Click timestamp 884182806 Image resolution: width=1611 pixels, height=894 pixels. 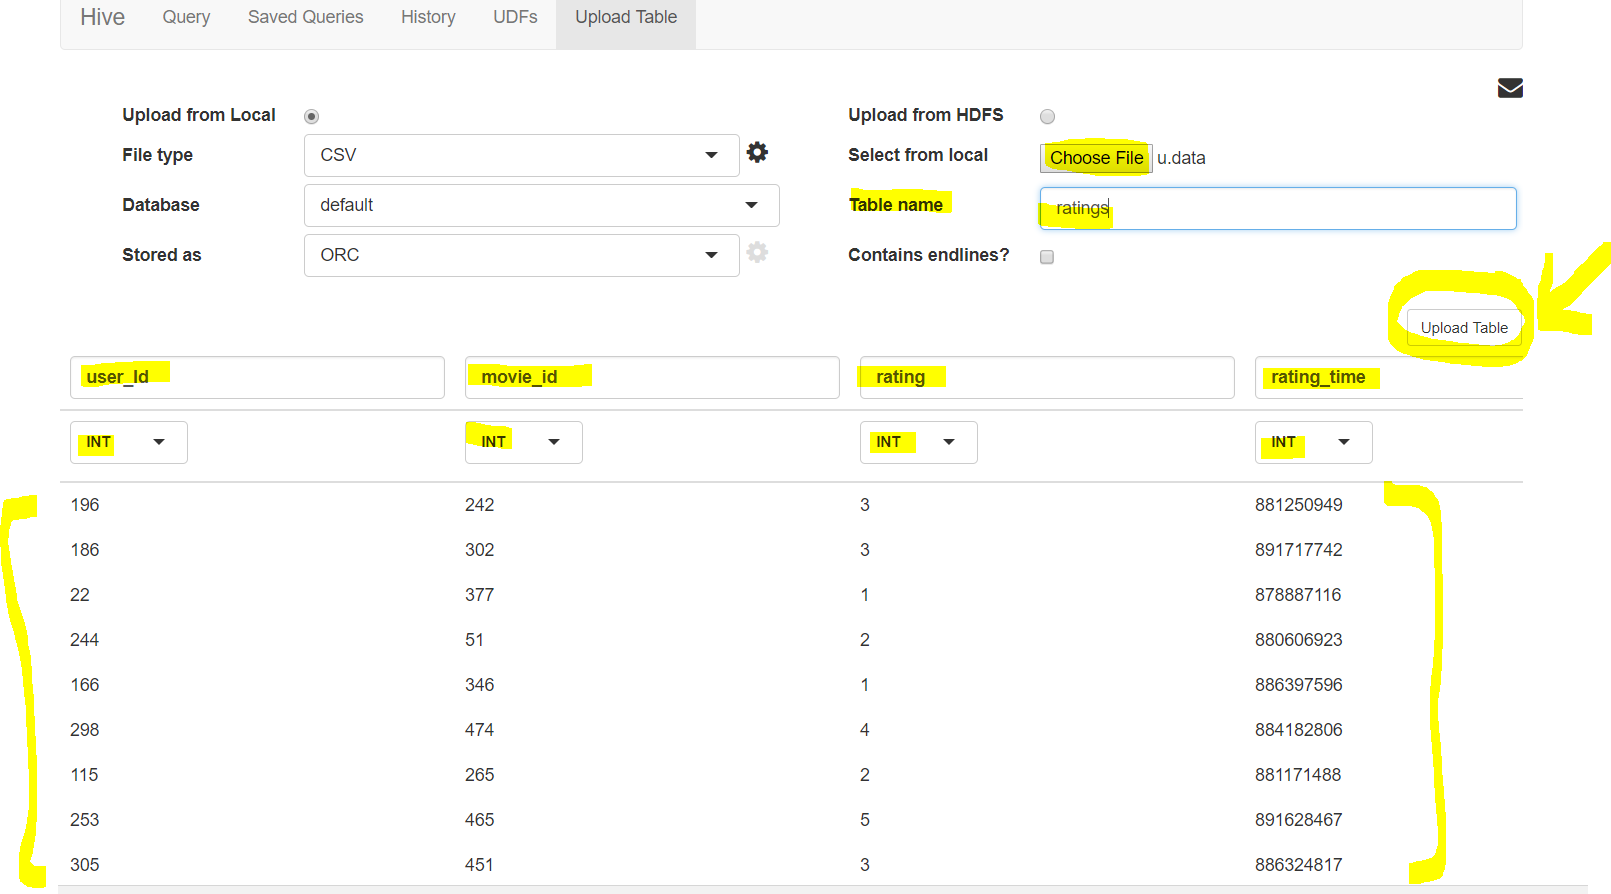(x=1299, y=730)
